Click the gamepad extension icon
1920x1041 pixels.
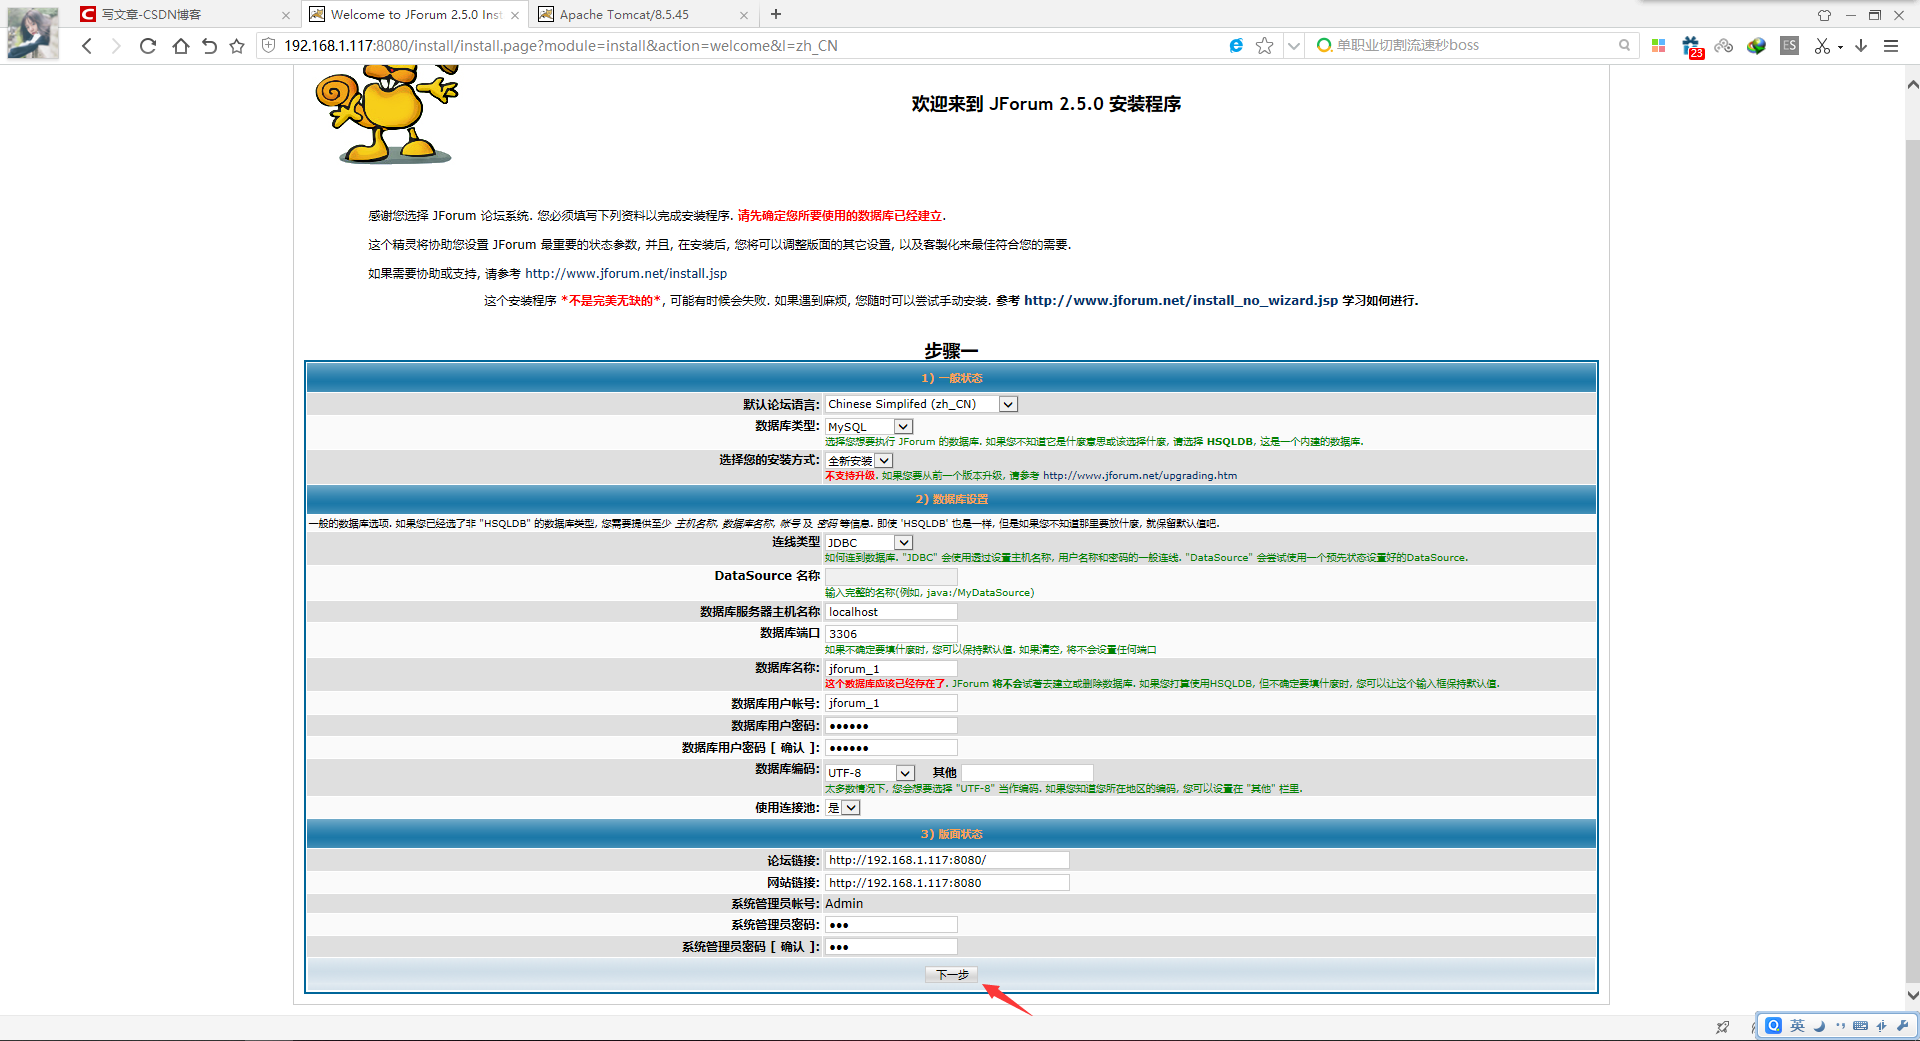click(x=1724, y=45)
